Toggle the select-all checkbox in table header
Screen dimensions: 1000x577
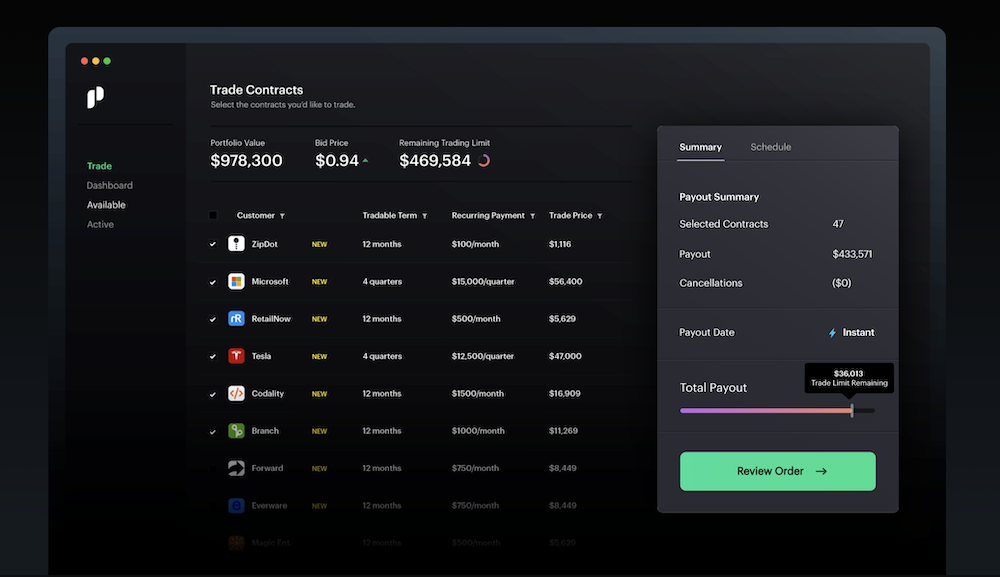click(x=212, y=216)
